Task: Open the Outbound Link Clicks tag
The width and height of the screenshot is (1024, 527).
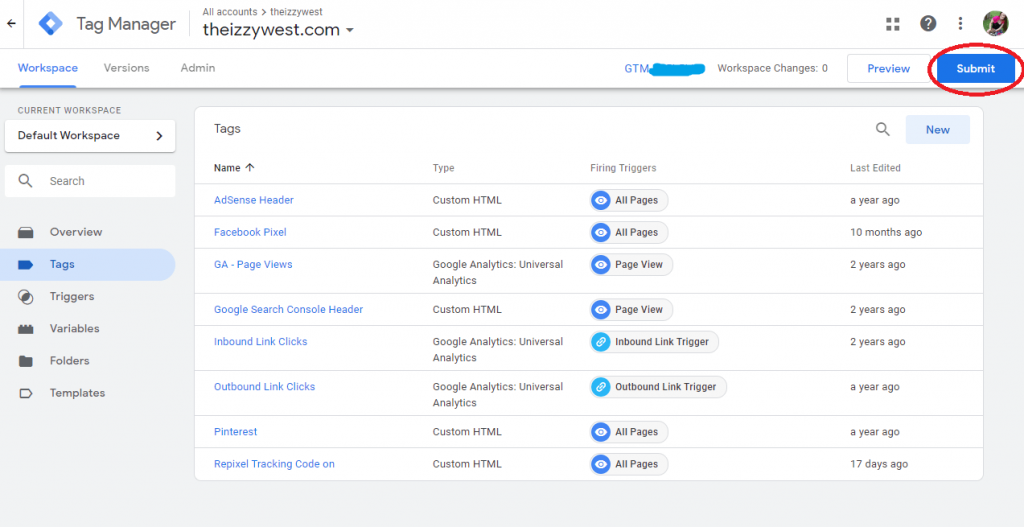Action: tap(264, 387)
